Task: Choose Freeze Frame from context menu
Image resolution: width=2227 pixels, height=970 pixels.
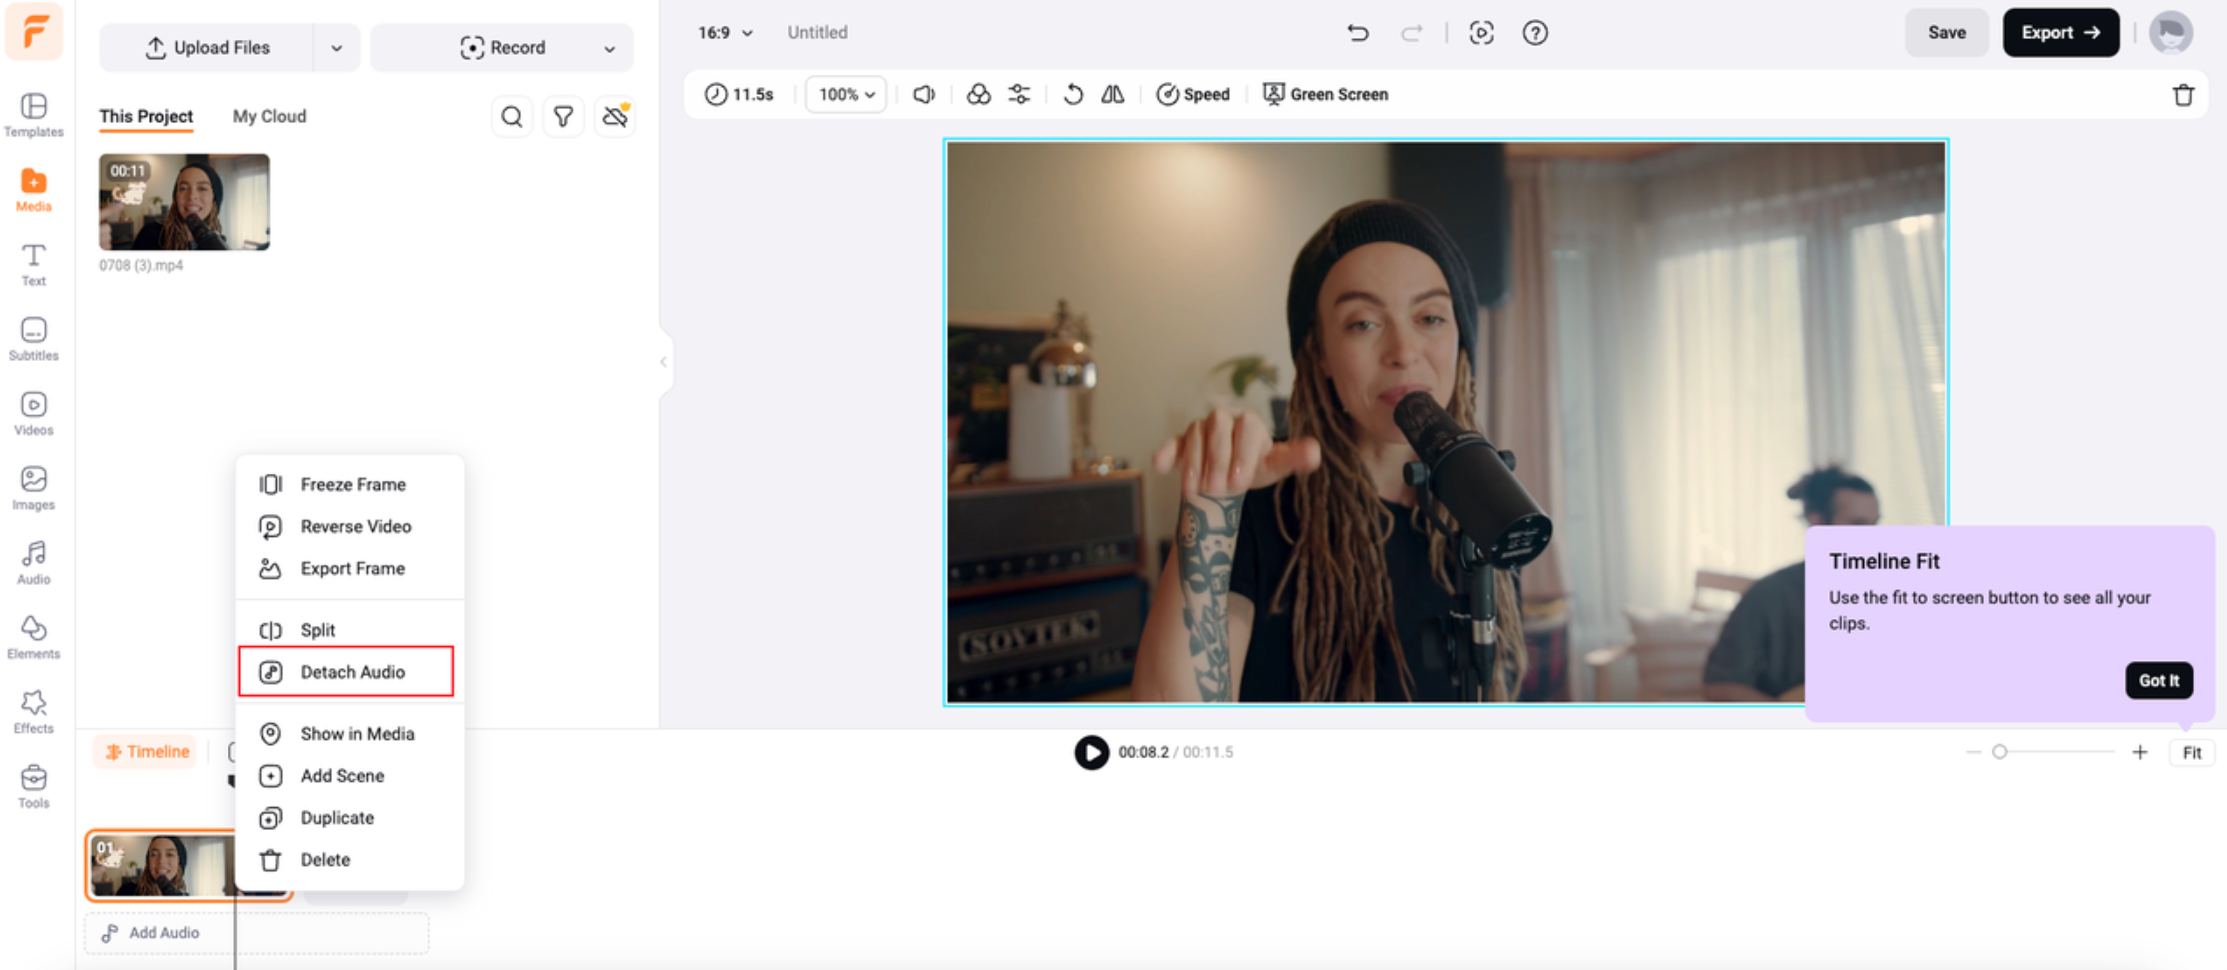Action: pyautogui.click(x=350, y=484)
